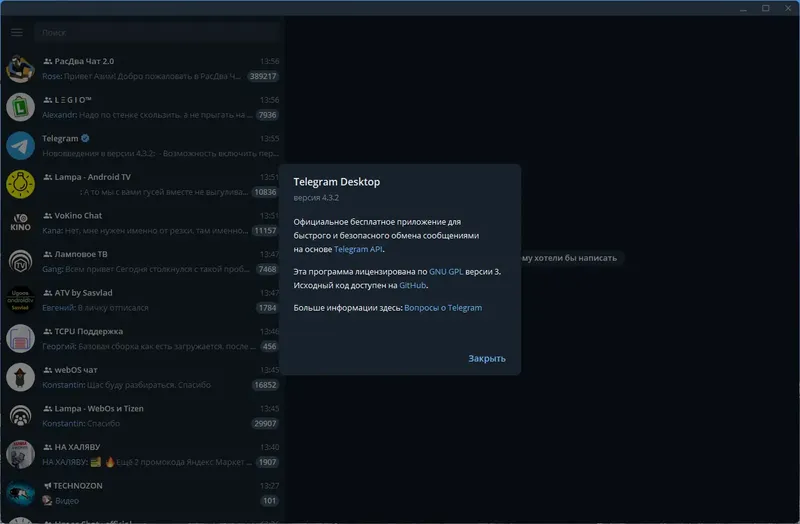Viewport: 800px width, 524px height.
Task: Open the РасДва Чат 2.0 avatar
Action: [20, 68]
